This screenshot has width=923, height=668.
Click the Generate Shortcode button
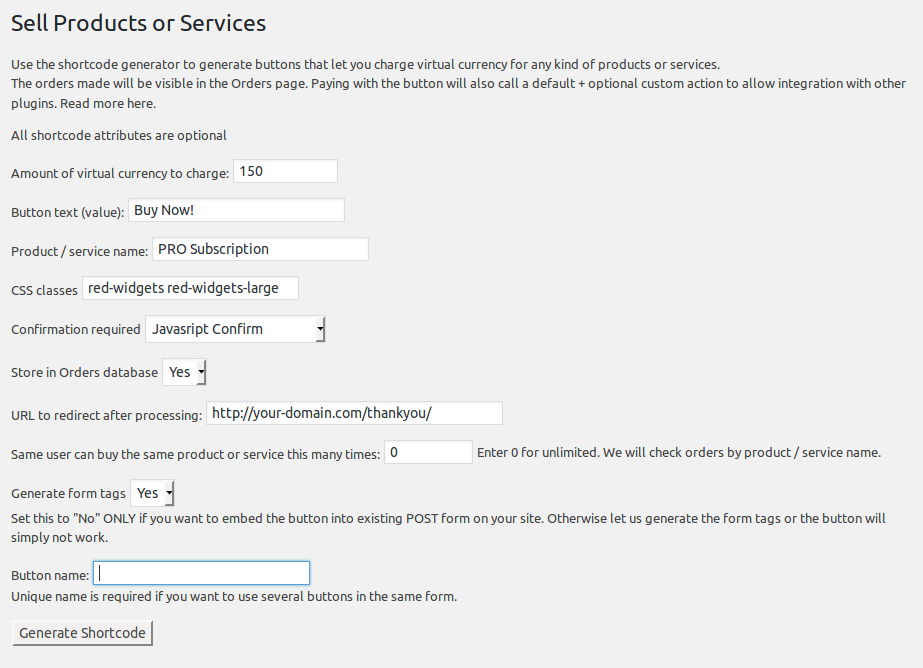82,633
